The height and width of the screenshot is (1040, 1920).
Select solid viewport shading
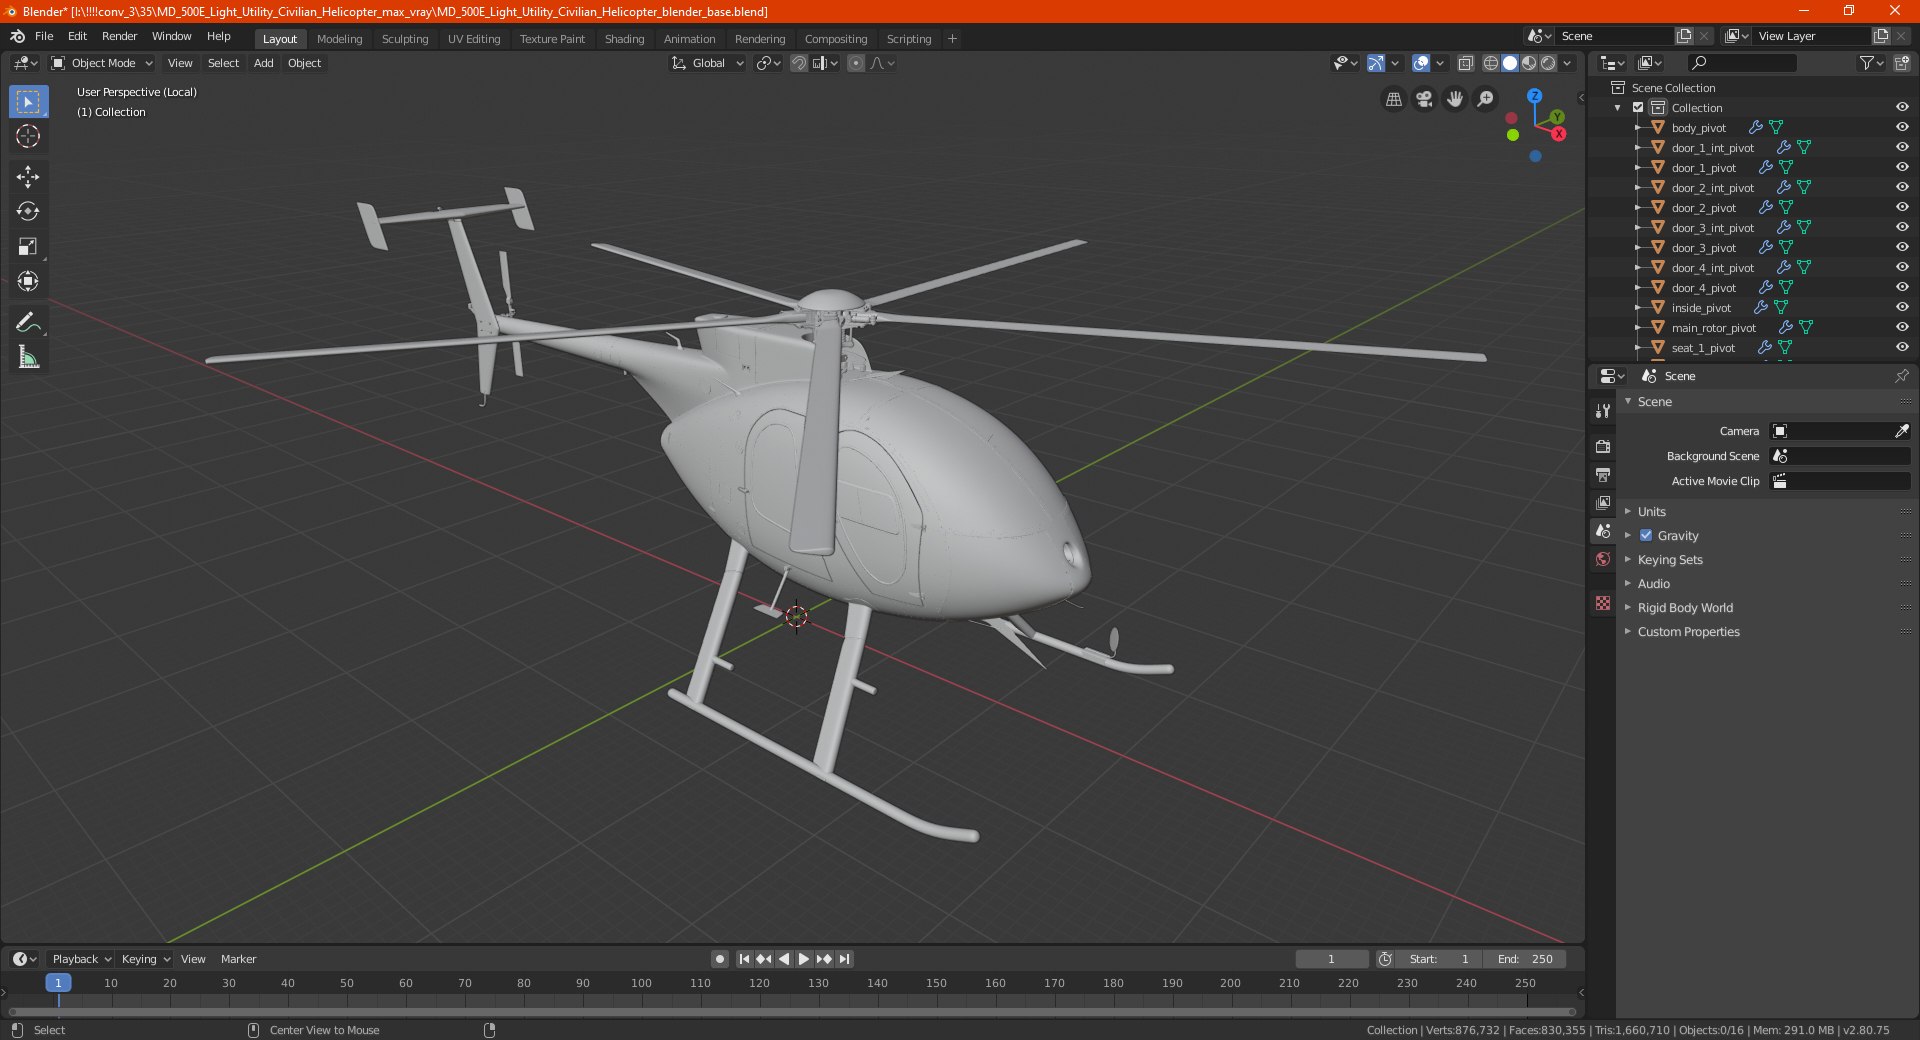(x=1510, y=63)
